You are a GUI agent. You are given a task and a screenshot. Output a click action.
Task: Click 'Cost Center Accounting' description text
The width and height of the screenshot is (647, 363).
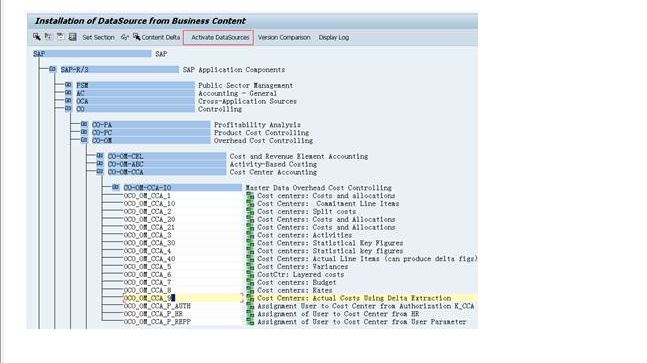pos(273,172)
